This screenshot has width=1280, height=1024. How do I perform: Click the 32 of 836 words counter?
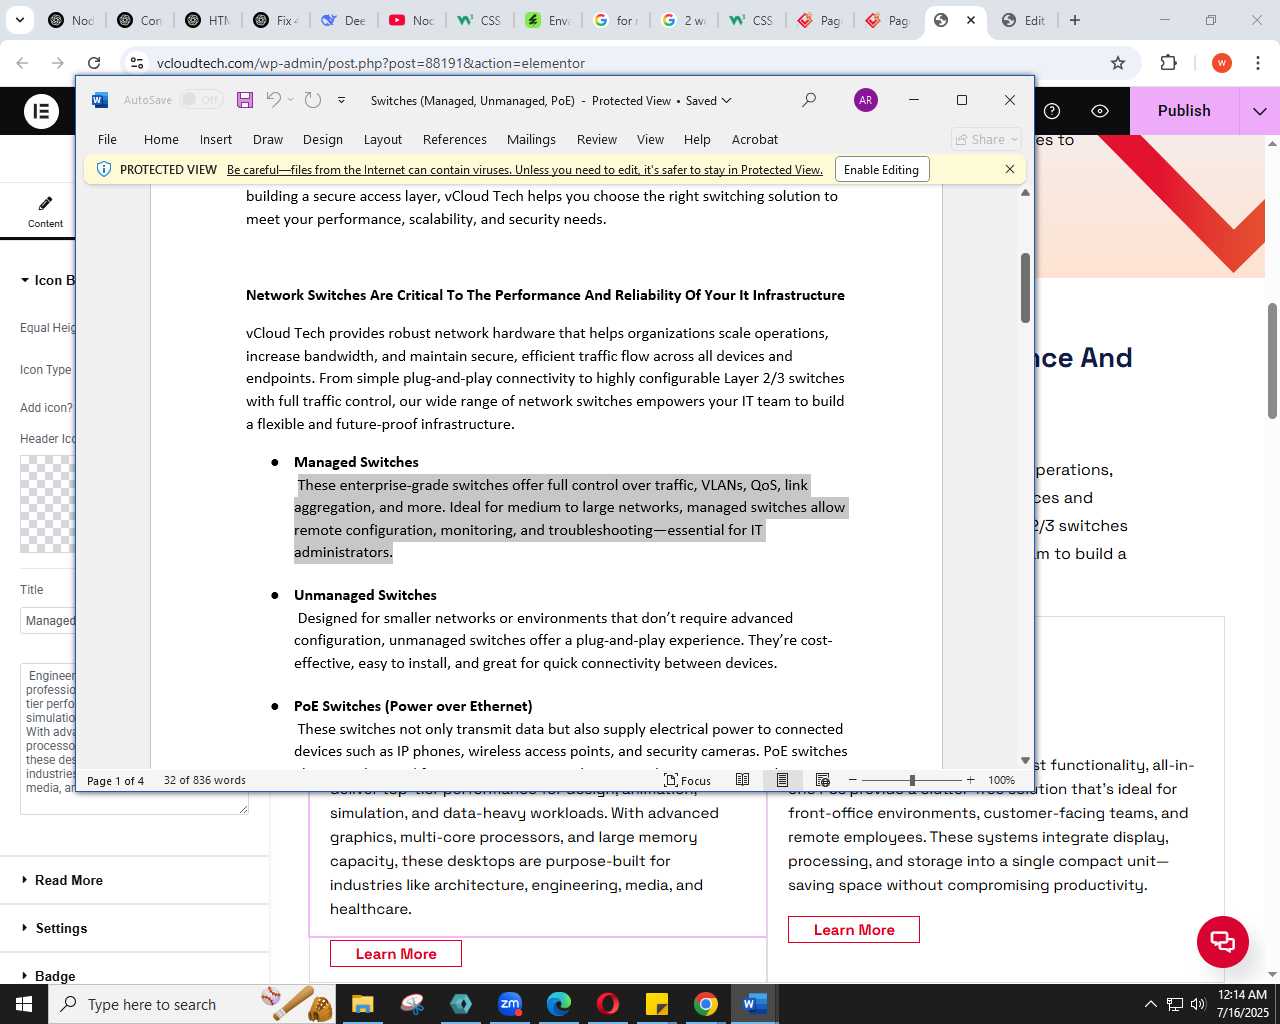(205, 780)
